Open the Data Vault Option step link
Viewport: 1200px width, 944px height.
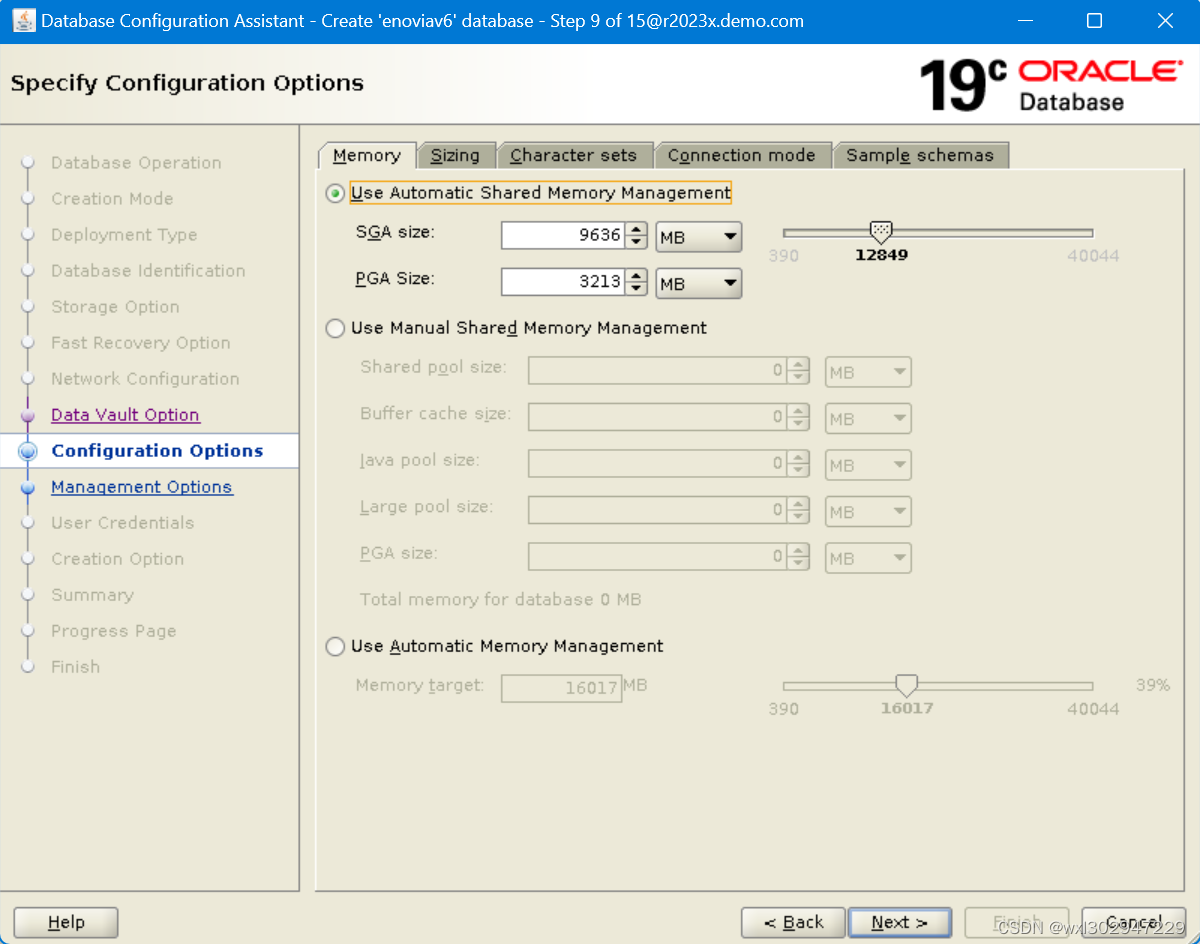pos(125,415)
